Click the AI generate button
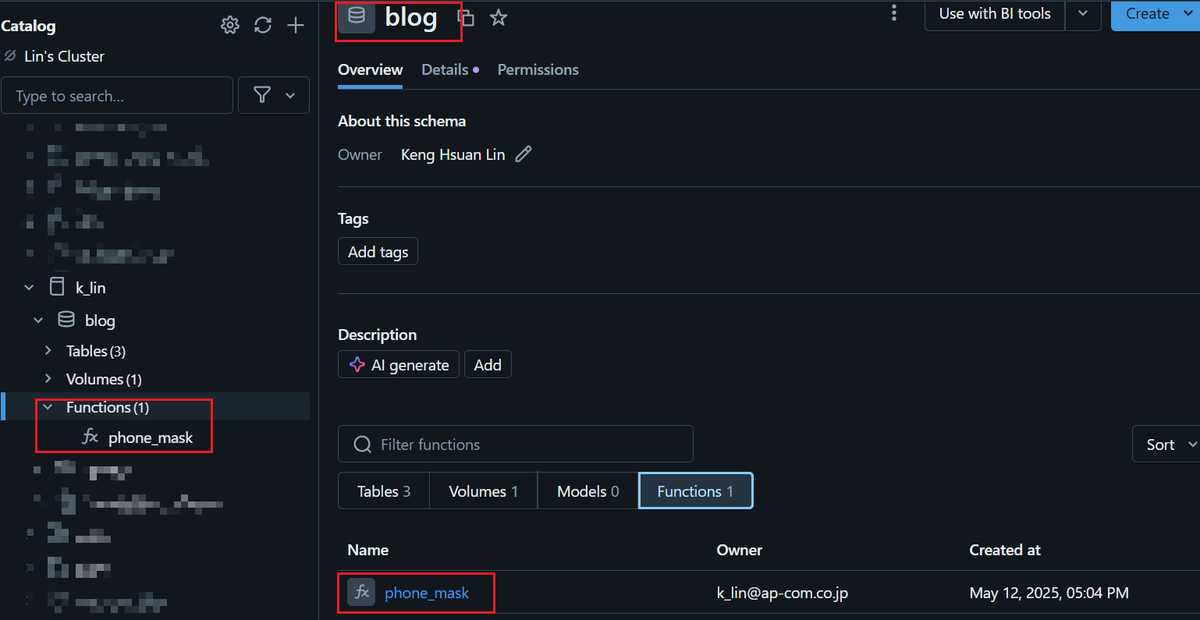The width and height of the screenshot is (1200, 620). tap(399, 365)
